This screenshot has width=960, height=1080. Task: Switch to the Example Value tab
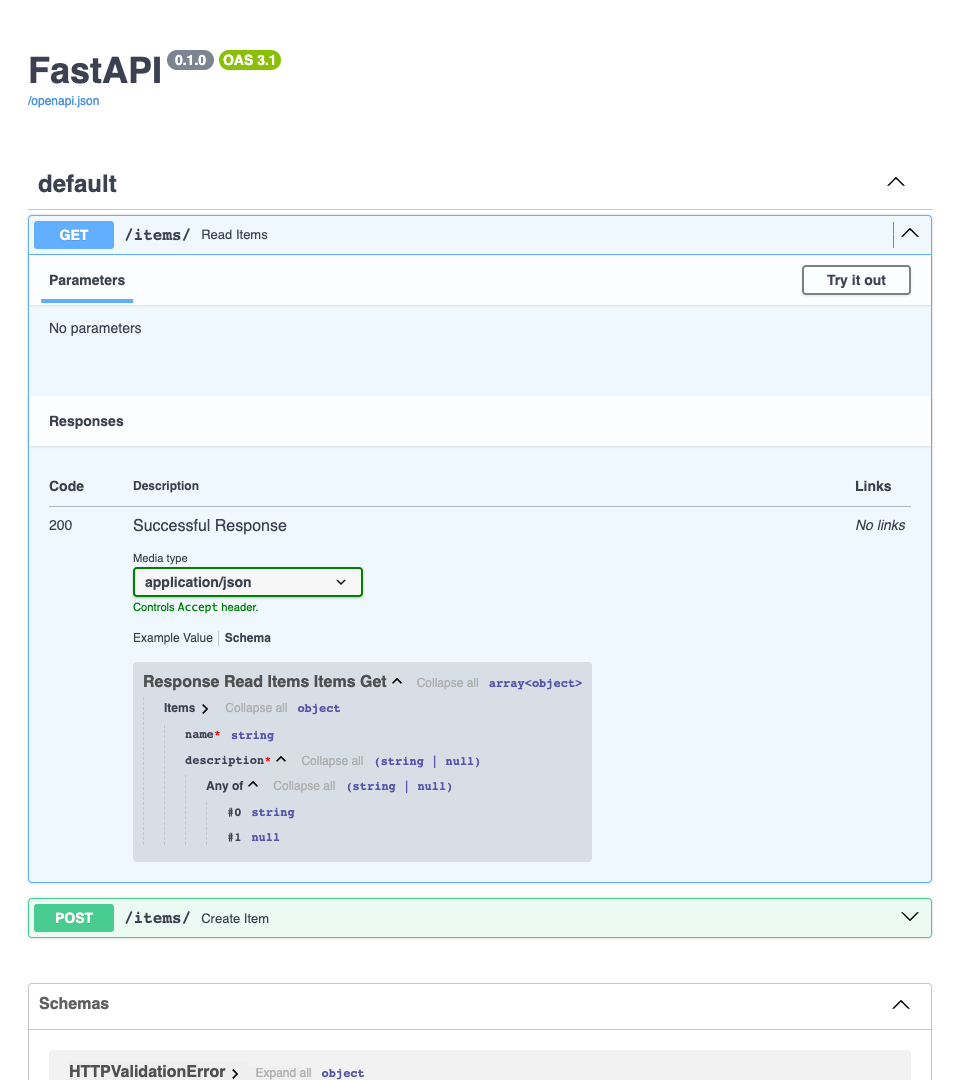172,638
